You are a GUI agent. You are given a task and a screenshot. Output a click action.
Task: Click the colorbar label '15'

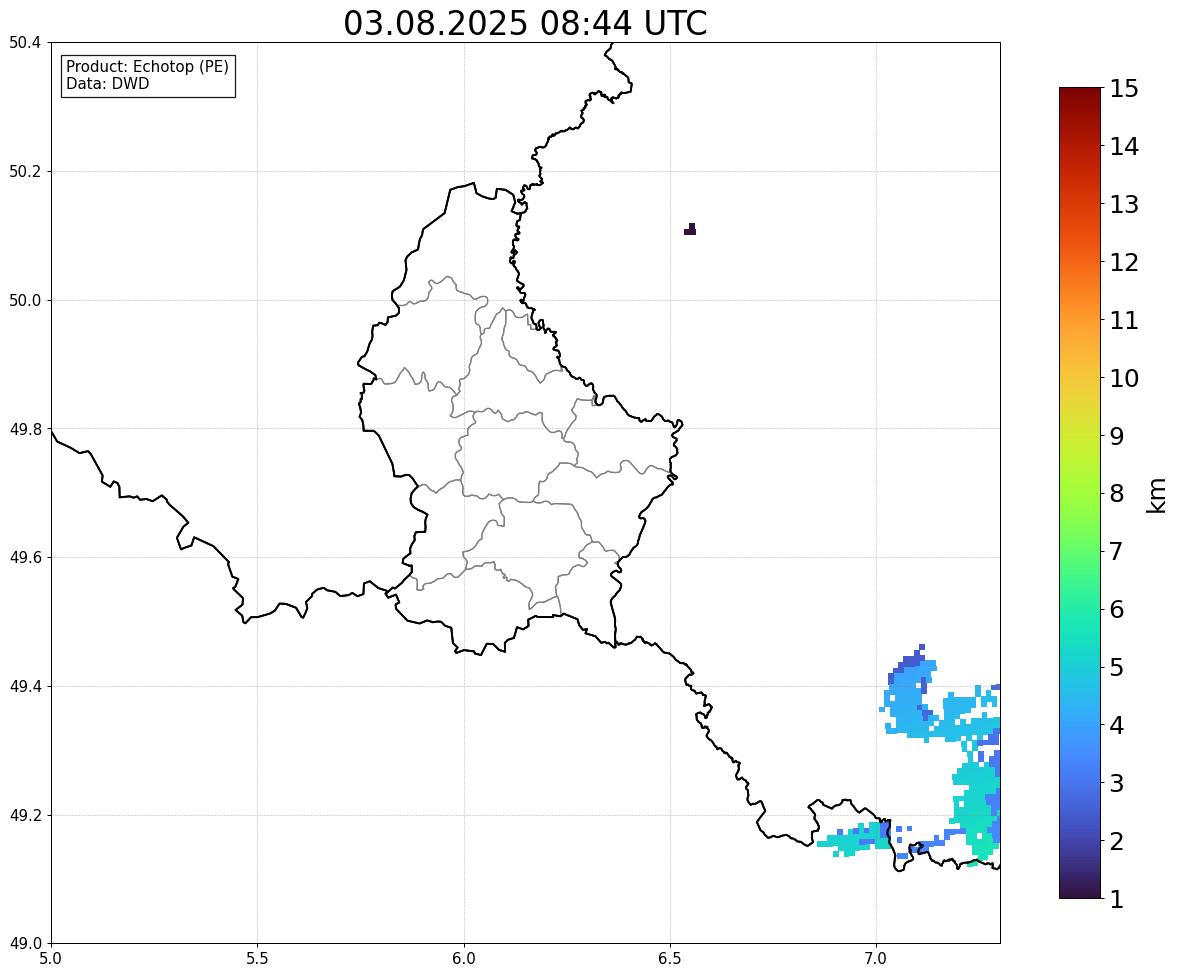click(1124, 89)
